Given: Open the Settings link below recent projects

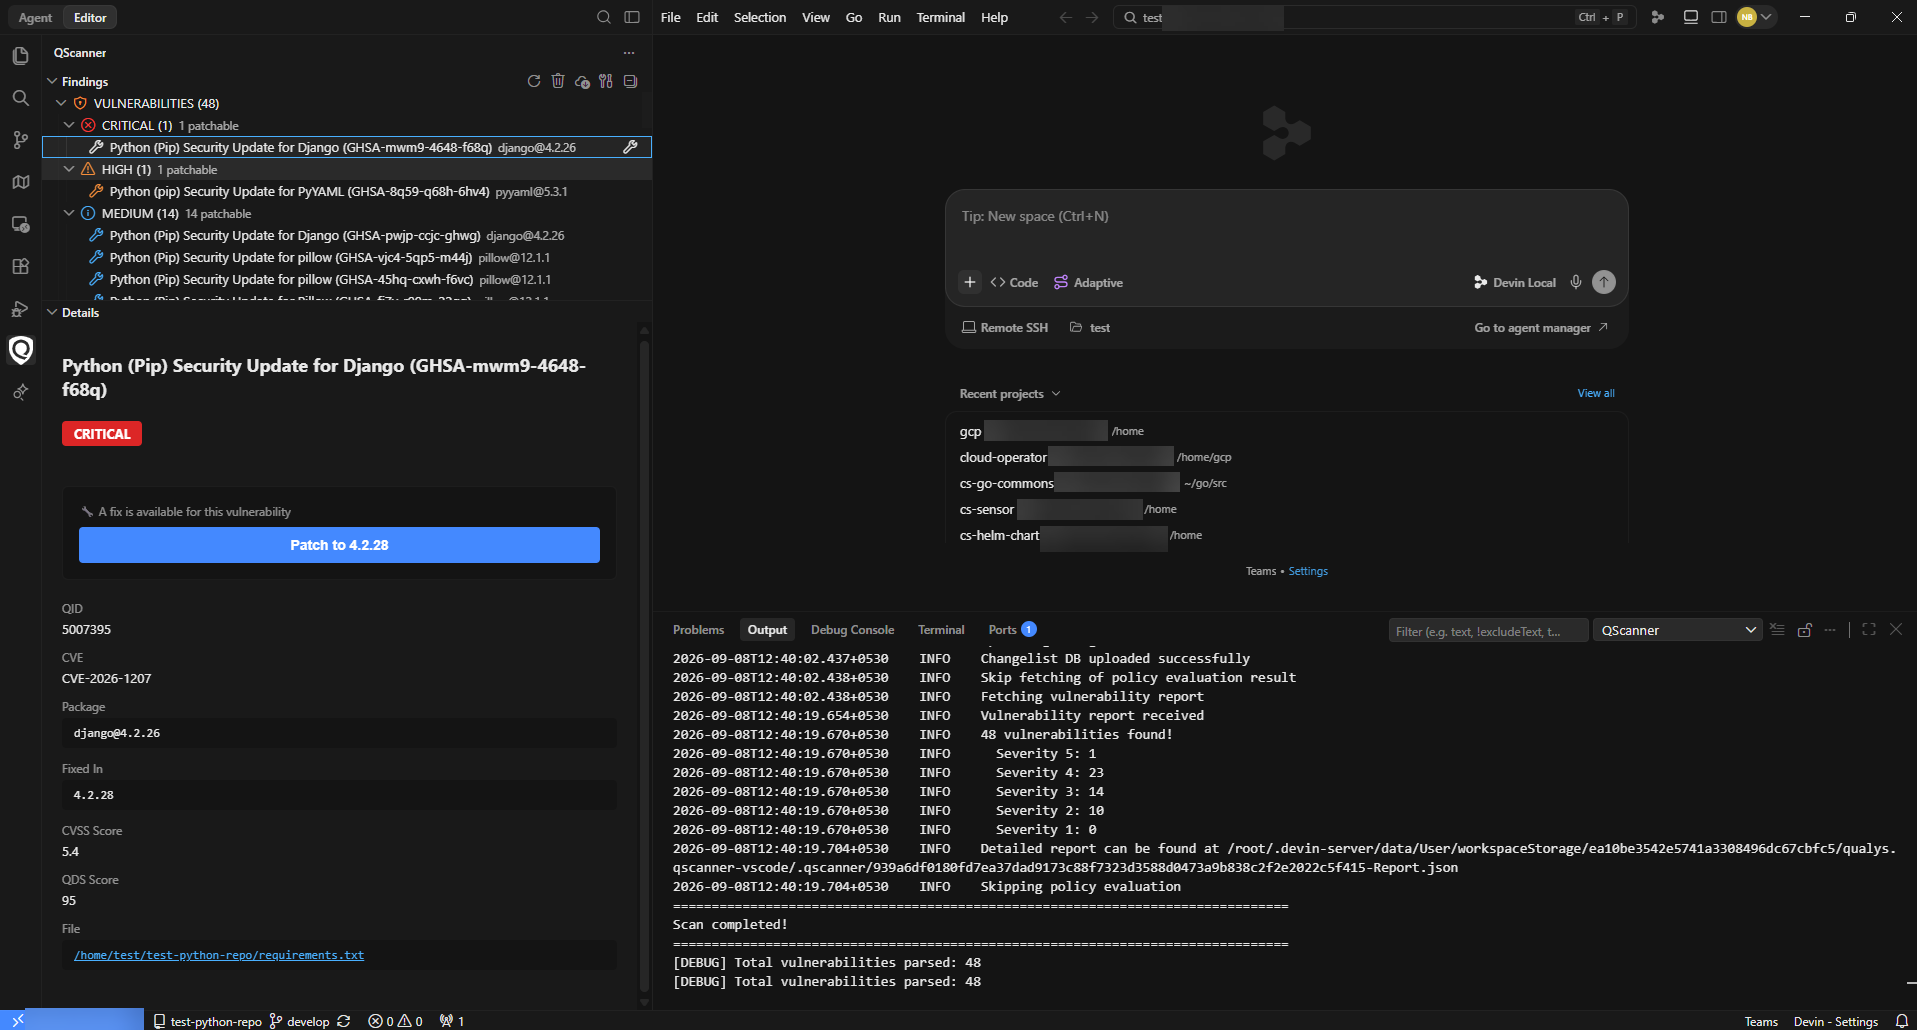Looking at the screenshot, I should pyautogui.click(x=1308, y=571).
